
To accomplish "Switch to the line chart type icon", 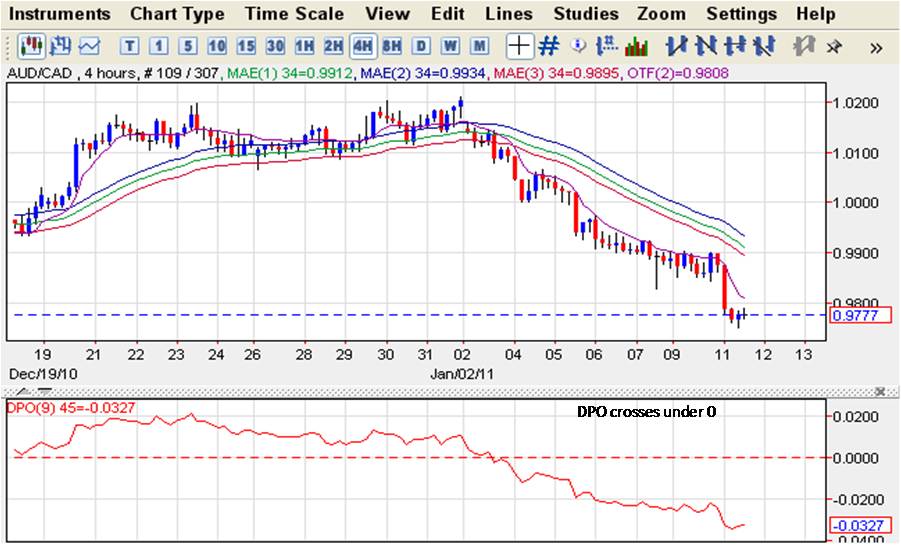I will click(90, 46).
